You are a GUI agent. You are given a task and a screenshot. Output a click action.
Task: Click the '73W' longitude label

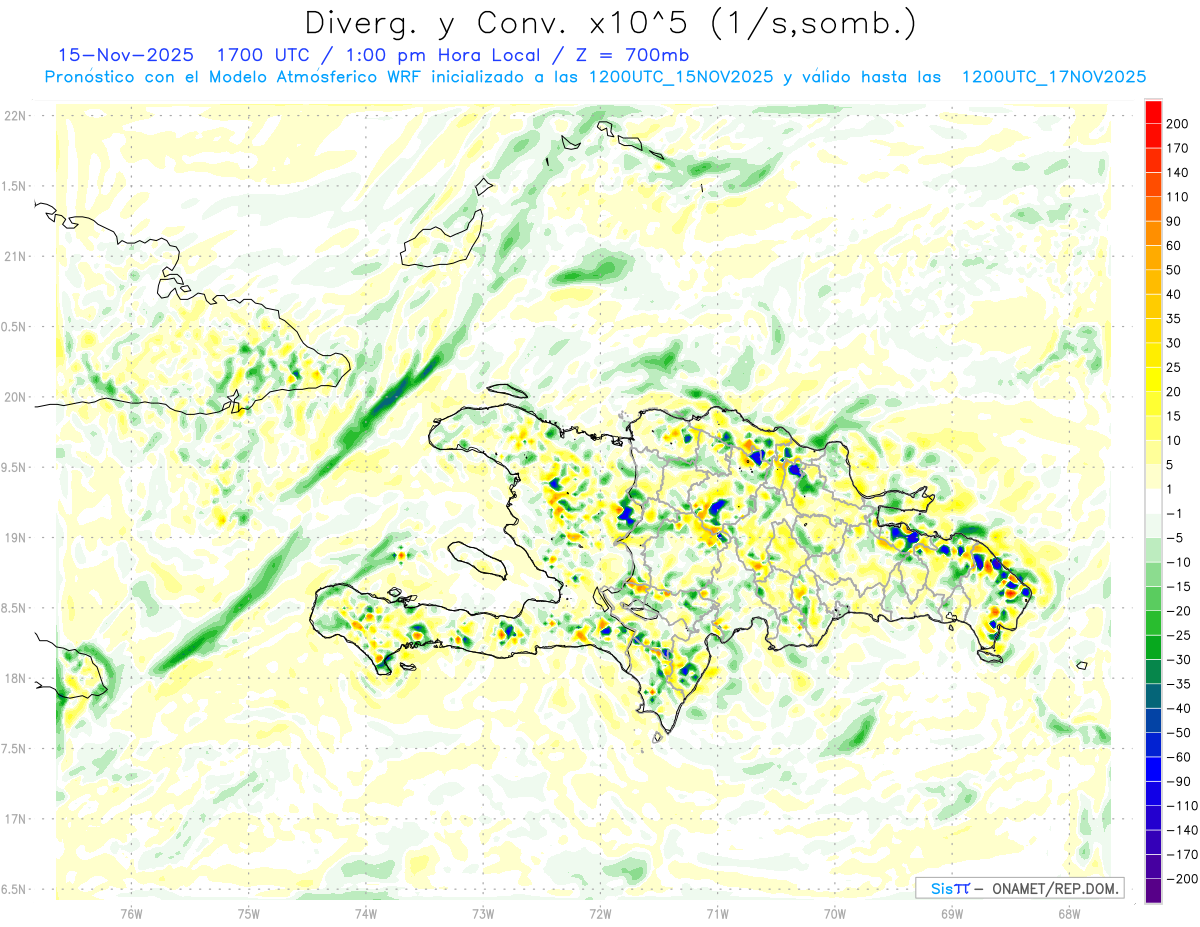(483, 914)
